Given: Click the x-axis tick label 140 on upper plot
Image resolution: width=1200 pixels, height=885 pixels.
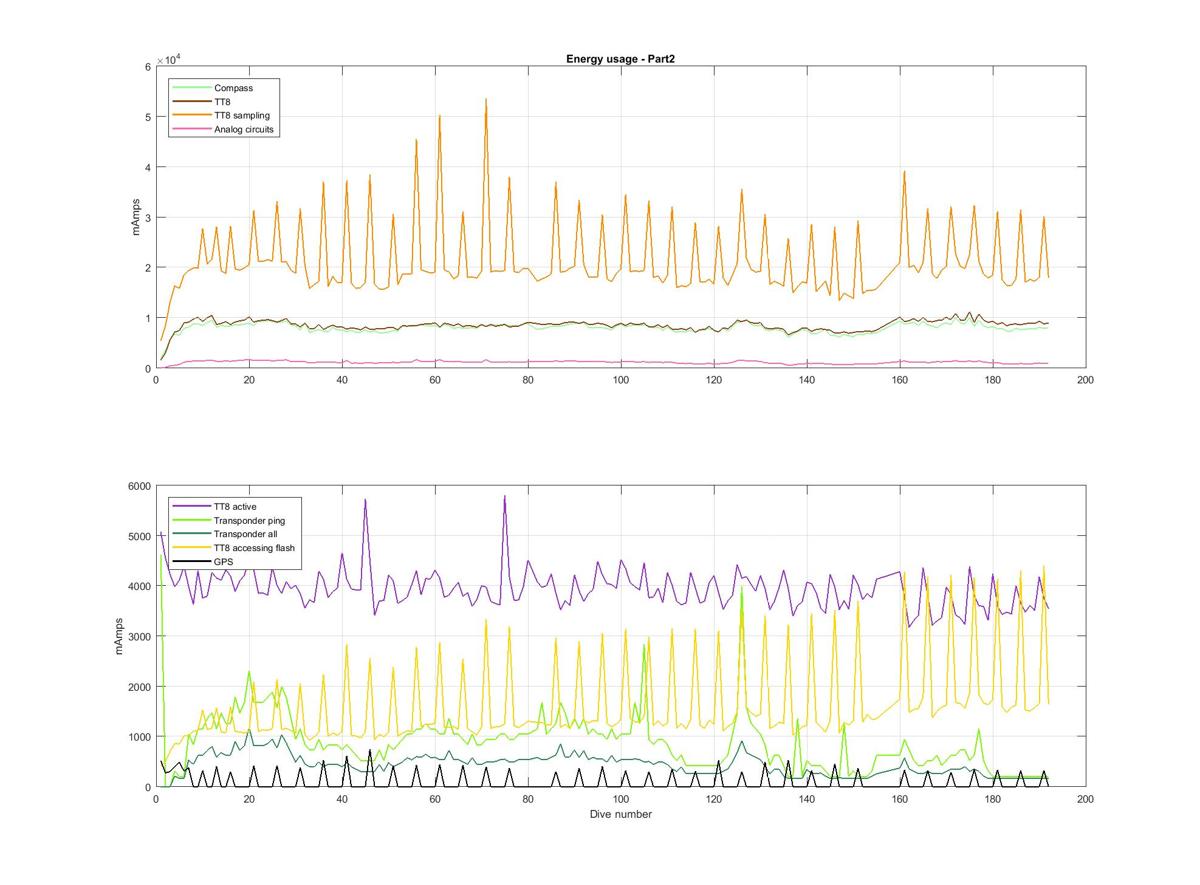Looking at the screenshot, I should 807,380.
